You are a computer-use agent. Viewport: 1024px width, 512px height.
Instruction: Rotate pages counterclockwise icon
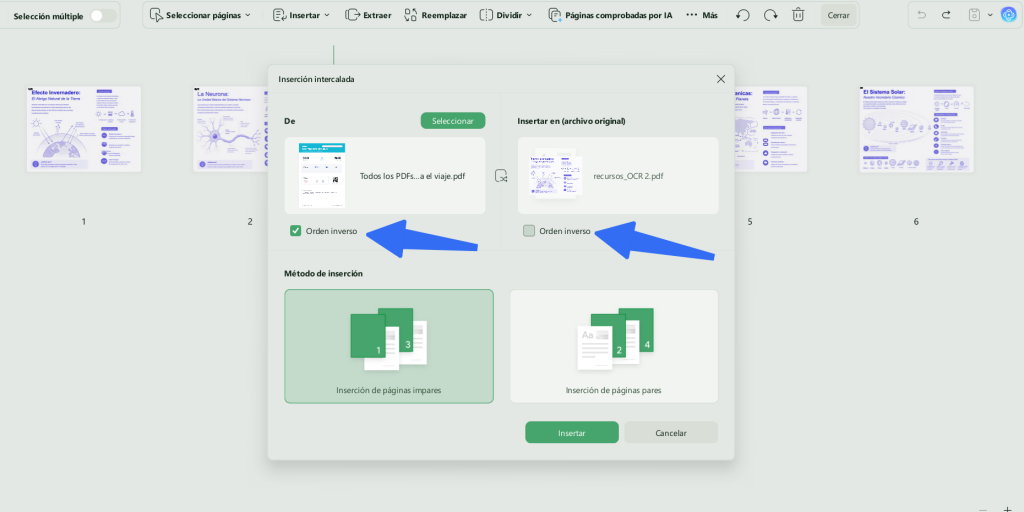pos(743,15)
